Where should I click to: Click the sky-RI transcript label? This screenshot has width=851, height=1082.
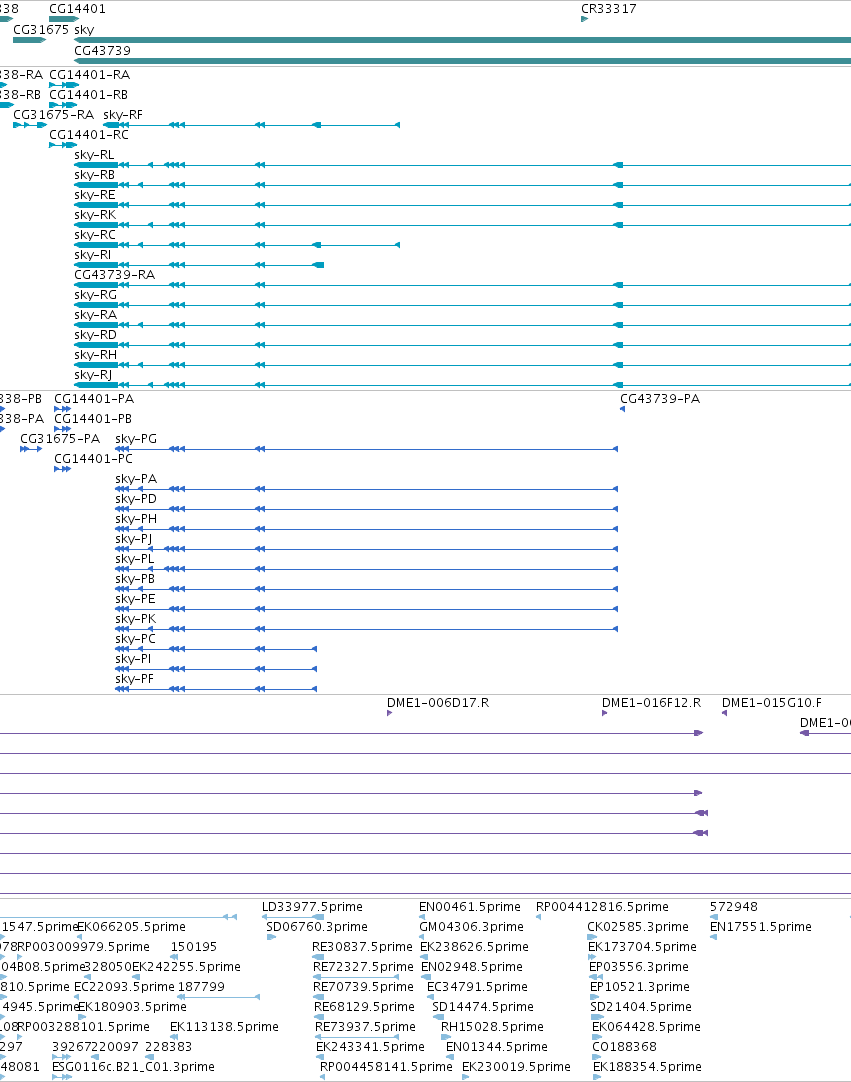click(92, 255)
